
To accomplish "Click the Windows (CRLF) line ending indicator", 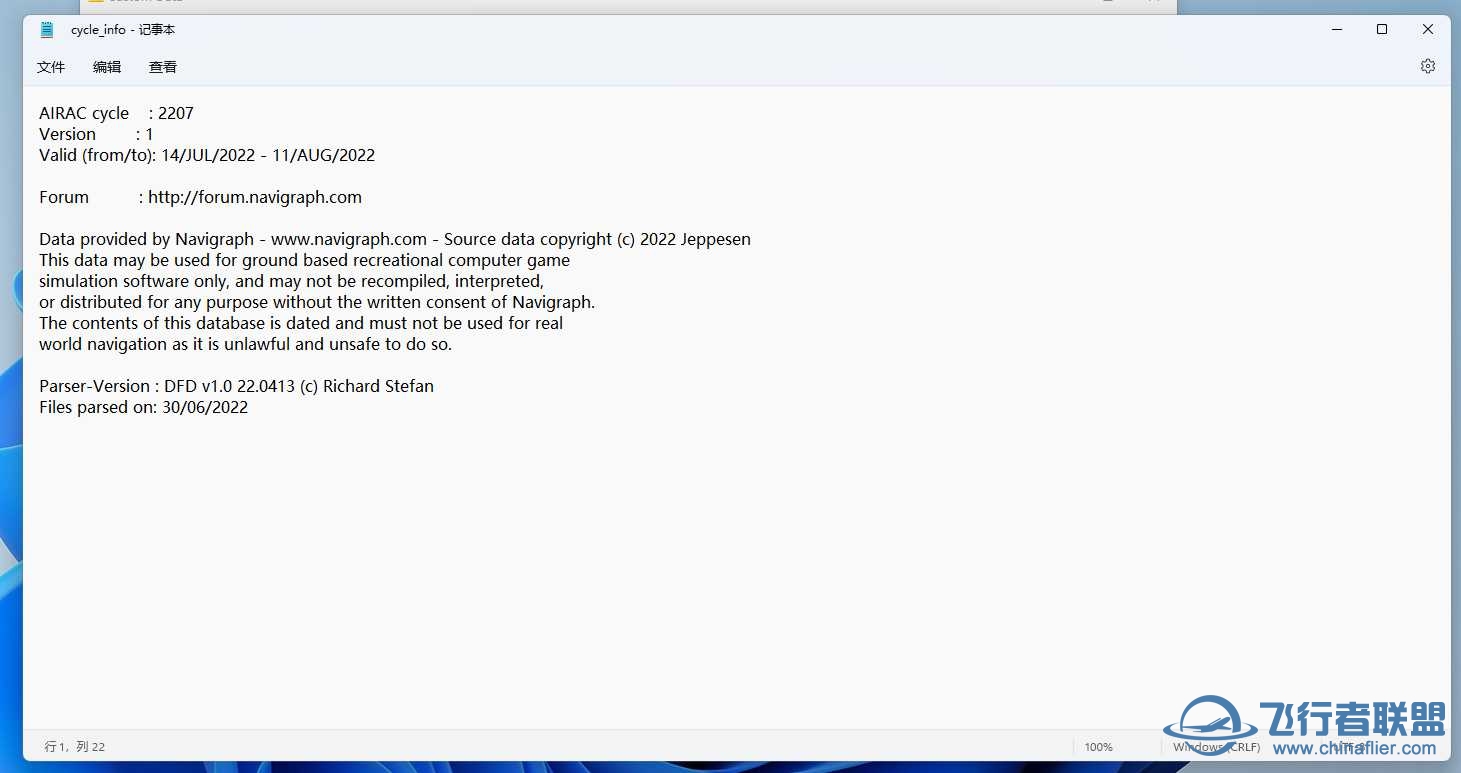I will (x=1216, y=747).
